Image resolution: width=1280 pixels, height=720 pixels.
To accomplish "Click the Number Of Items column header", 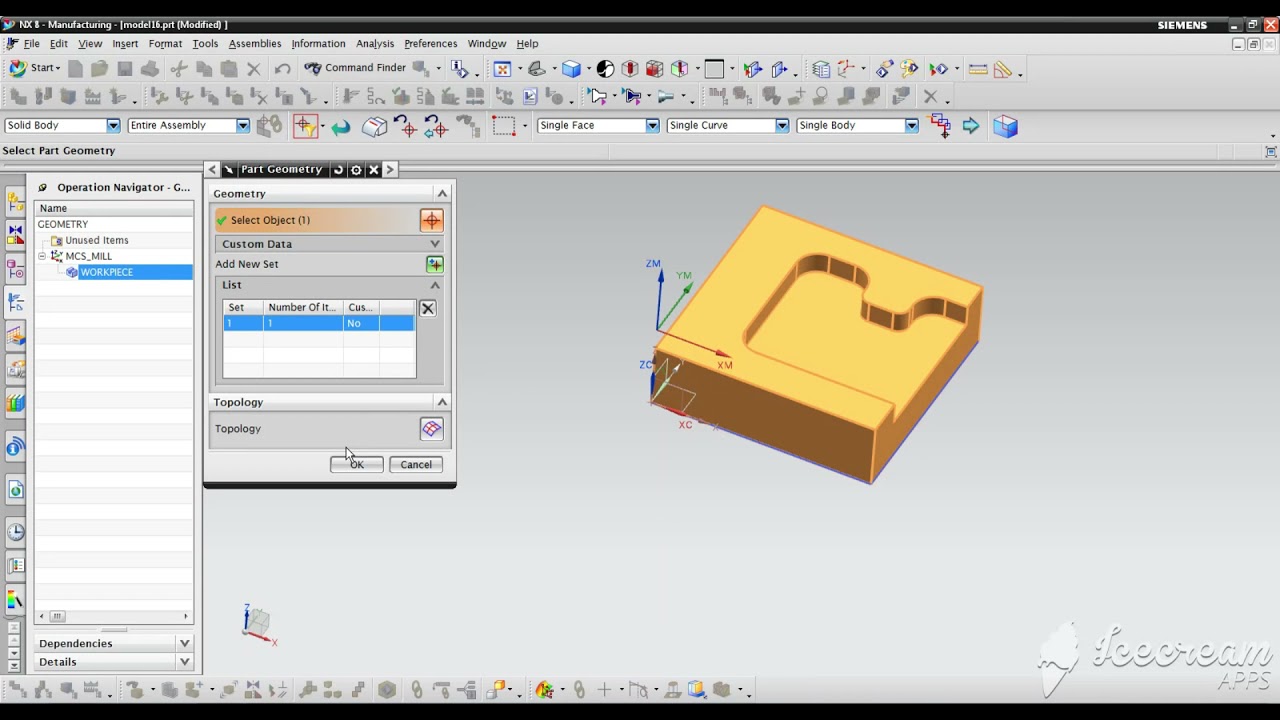I will tap(303, 307).
